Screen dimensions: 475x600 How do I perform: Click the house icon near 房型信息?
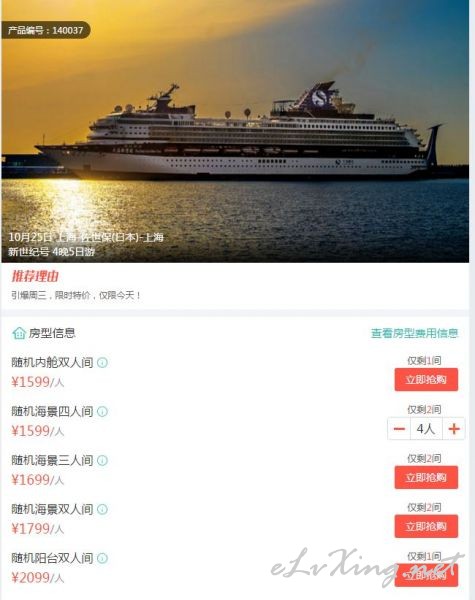19,333
